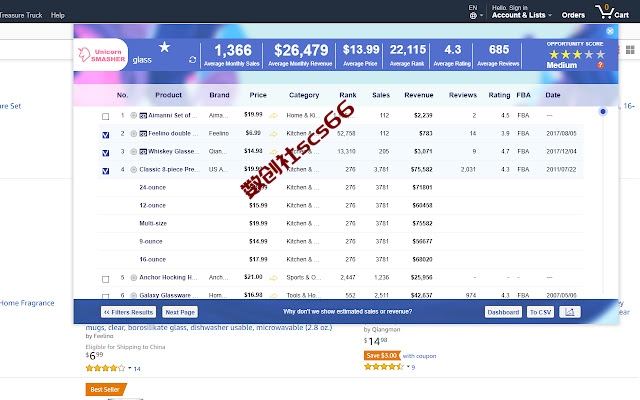Open rating dropdown arrow beside 9 reviews

pos(408,367)
